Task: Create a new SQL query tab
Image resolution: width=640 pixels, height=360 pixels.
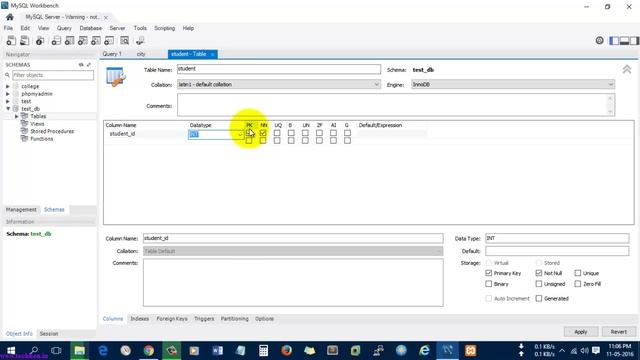Action: click(x=11, y=40)
